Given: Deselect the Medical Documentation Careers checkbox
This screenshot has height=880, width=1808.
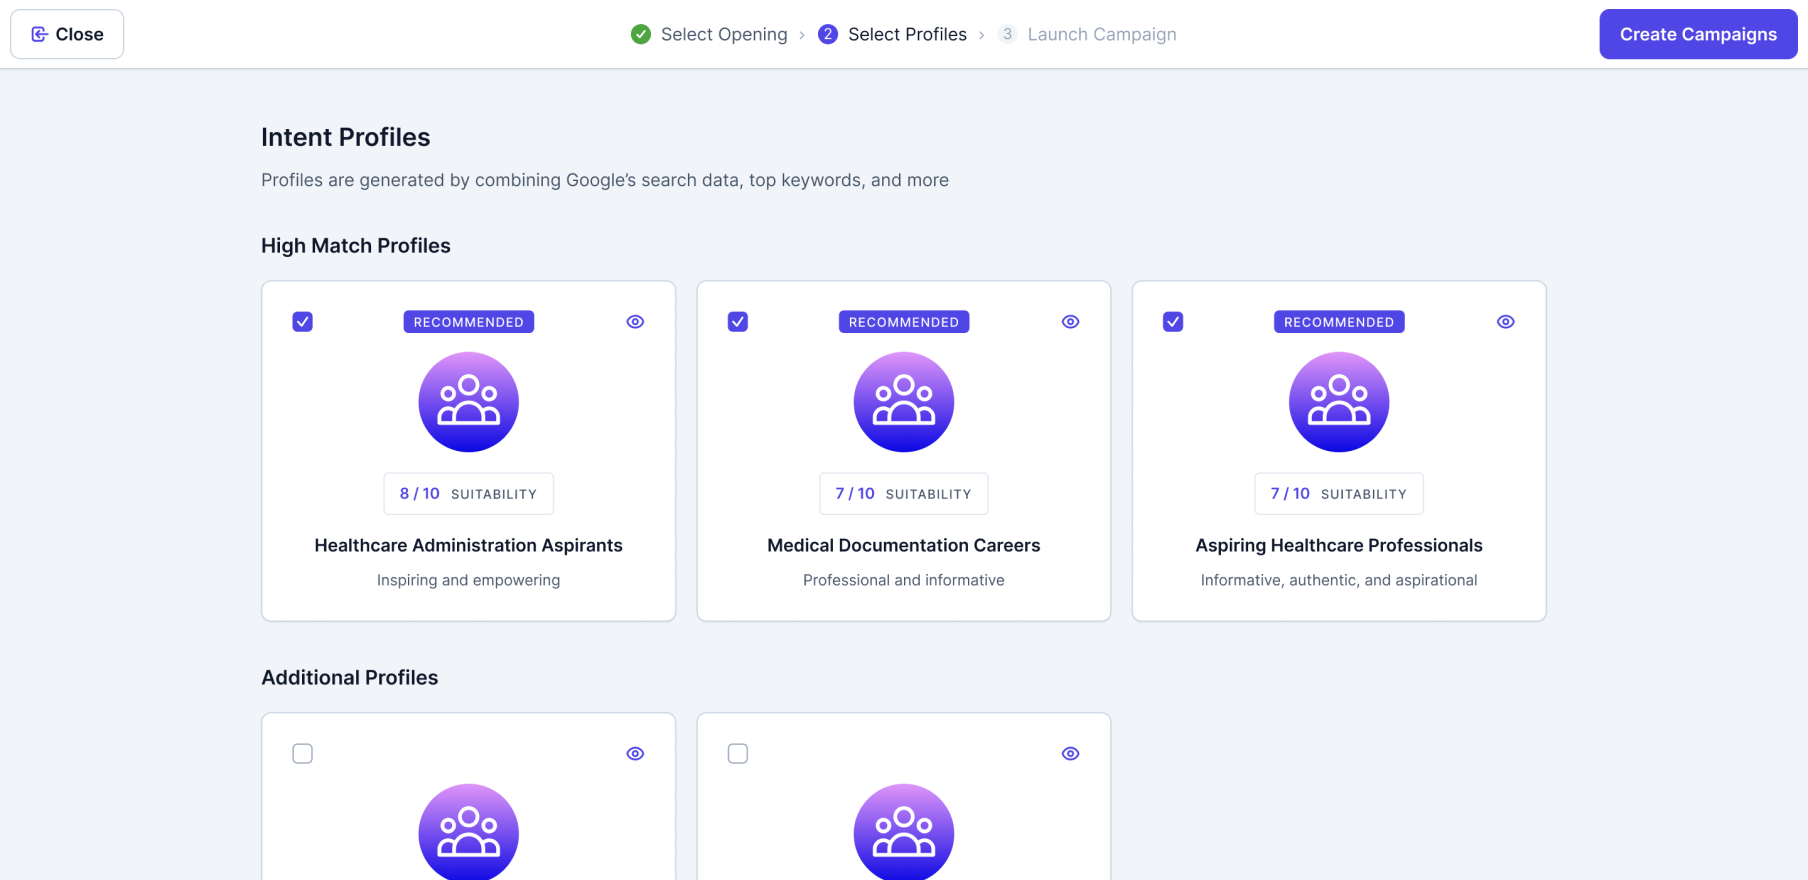Looking at the screenshot, I should click(738, 322).
